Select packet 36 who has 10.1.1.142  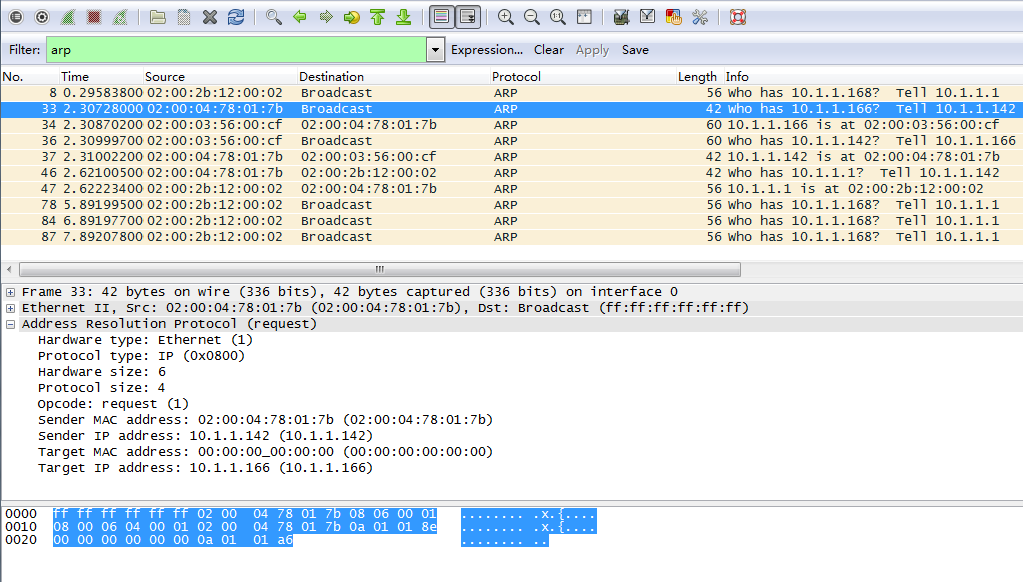point(512,141)
